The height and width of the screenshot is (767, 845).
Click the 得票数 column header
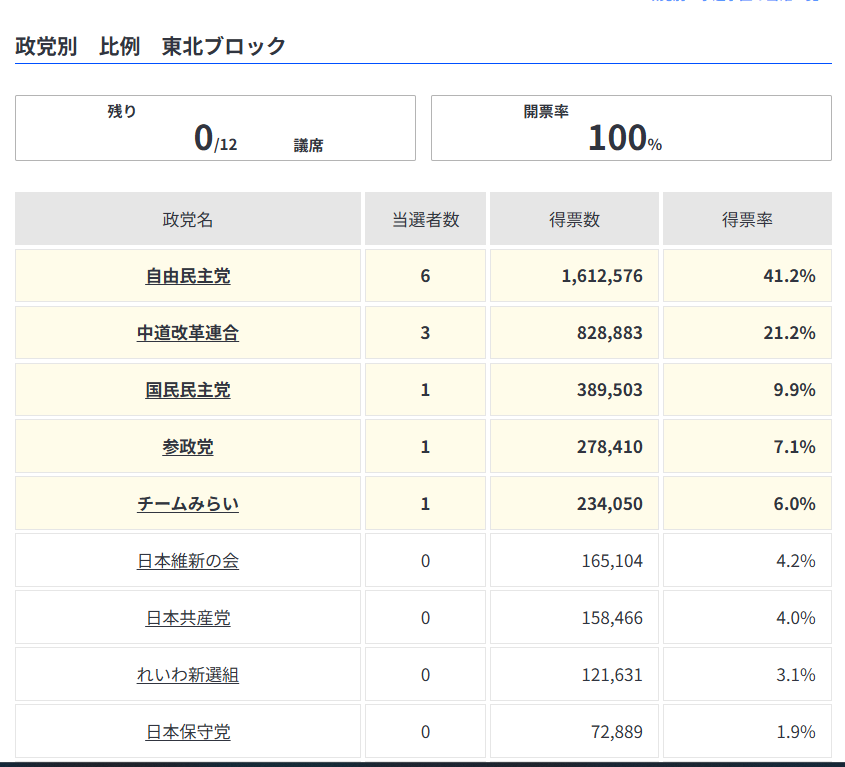574,218
